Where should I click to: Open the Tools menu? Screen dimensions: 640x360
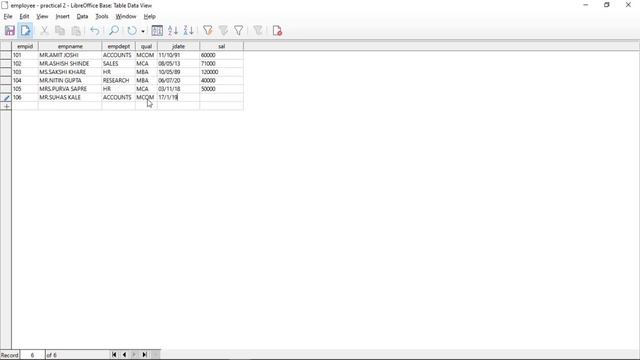102,16
